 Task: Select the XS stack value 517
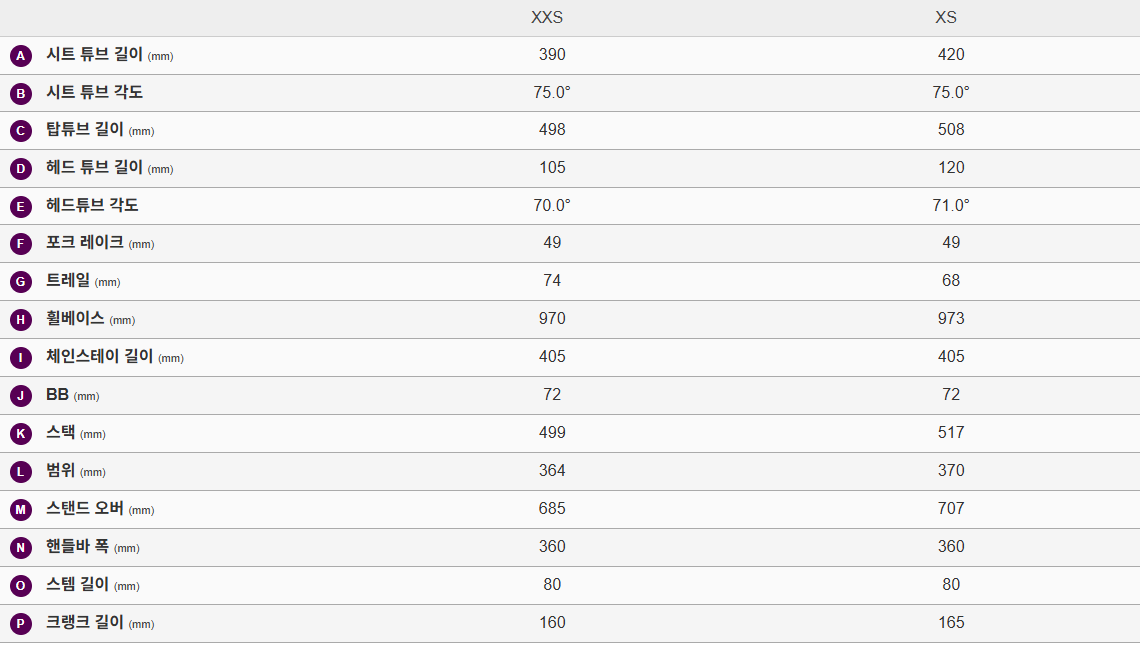[951, 433]
